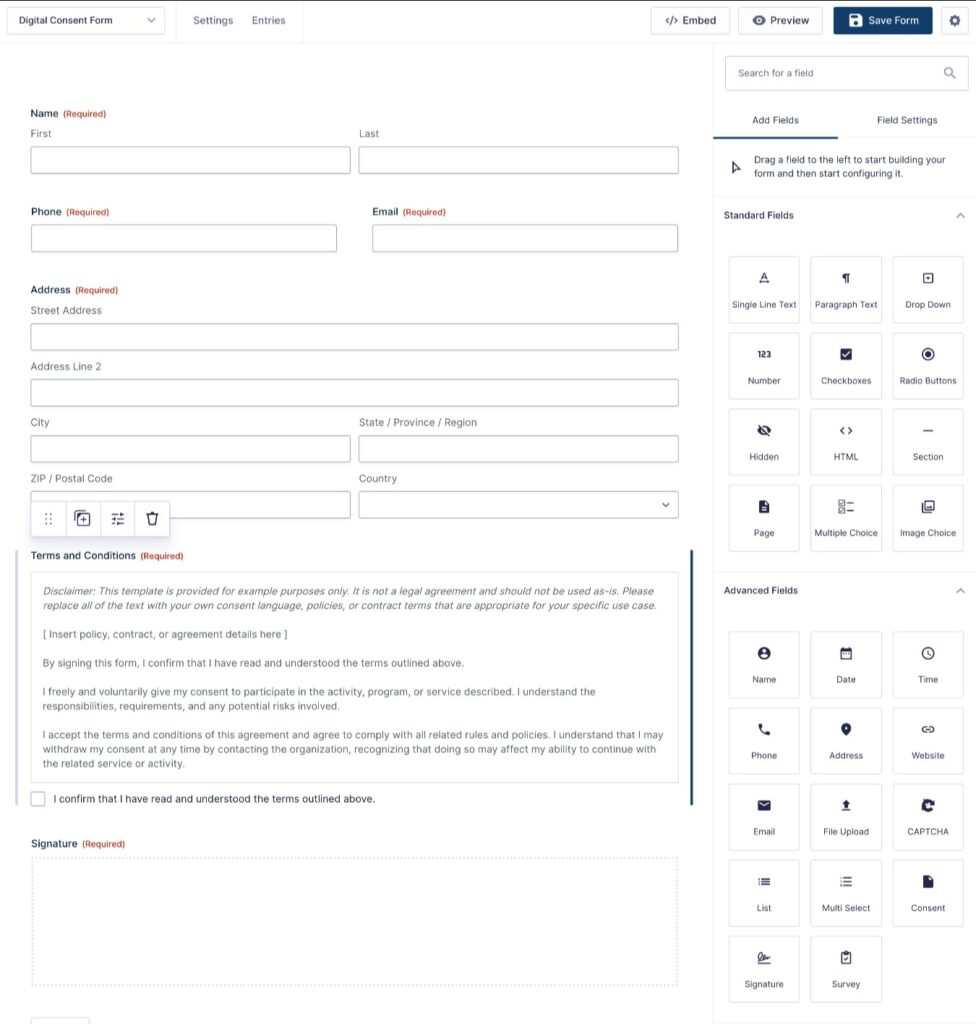This screenshot has width=976, height=1024.
Task: Open the Entries page
Action: [268, 20]
